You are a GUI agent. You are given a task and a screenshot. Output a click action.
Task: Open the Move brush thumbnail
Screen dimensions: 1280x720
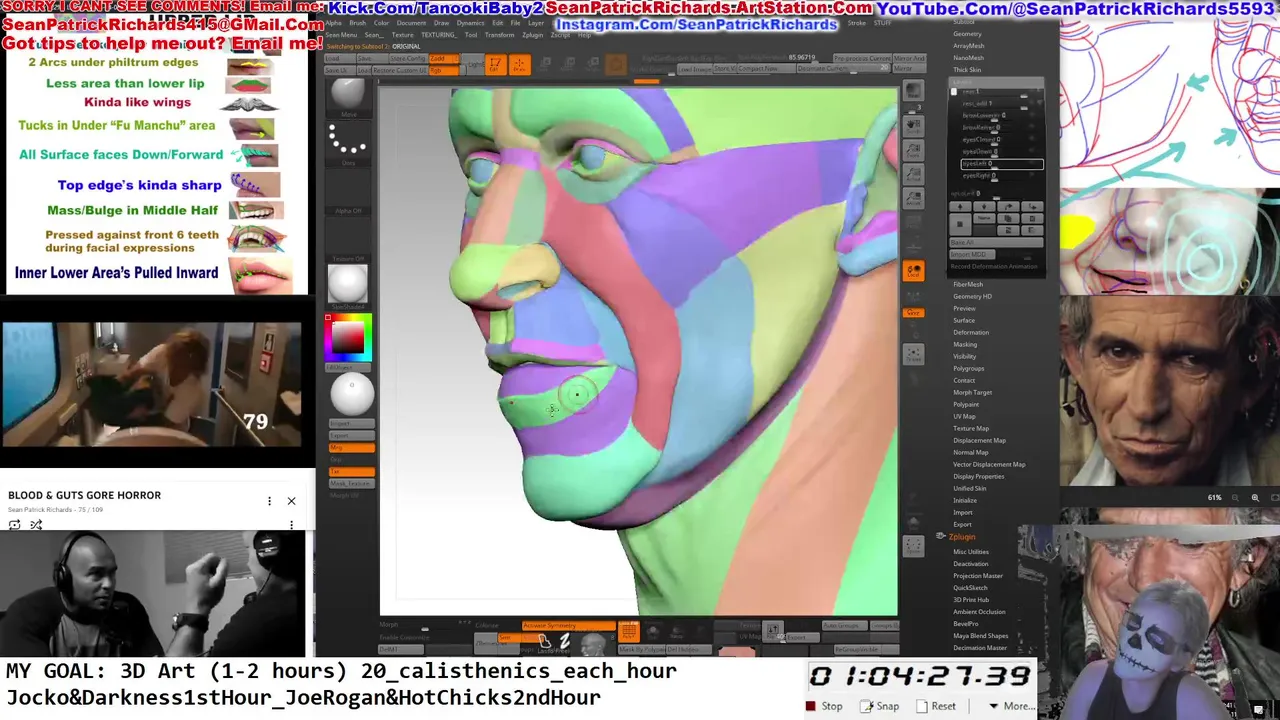(348, 97)
